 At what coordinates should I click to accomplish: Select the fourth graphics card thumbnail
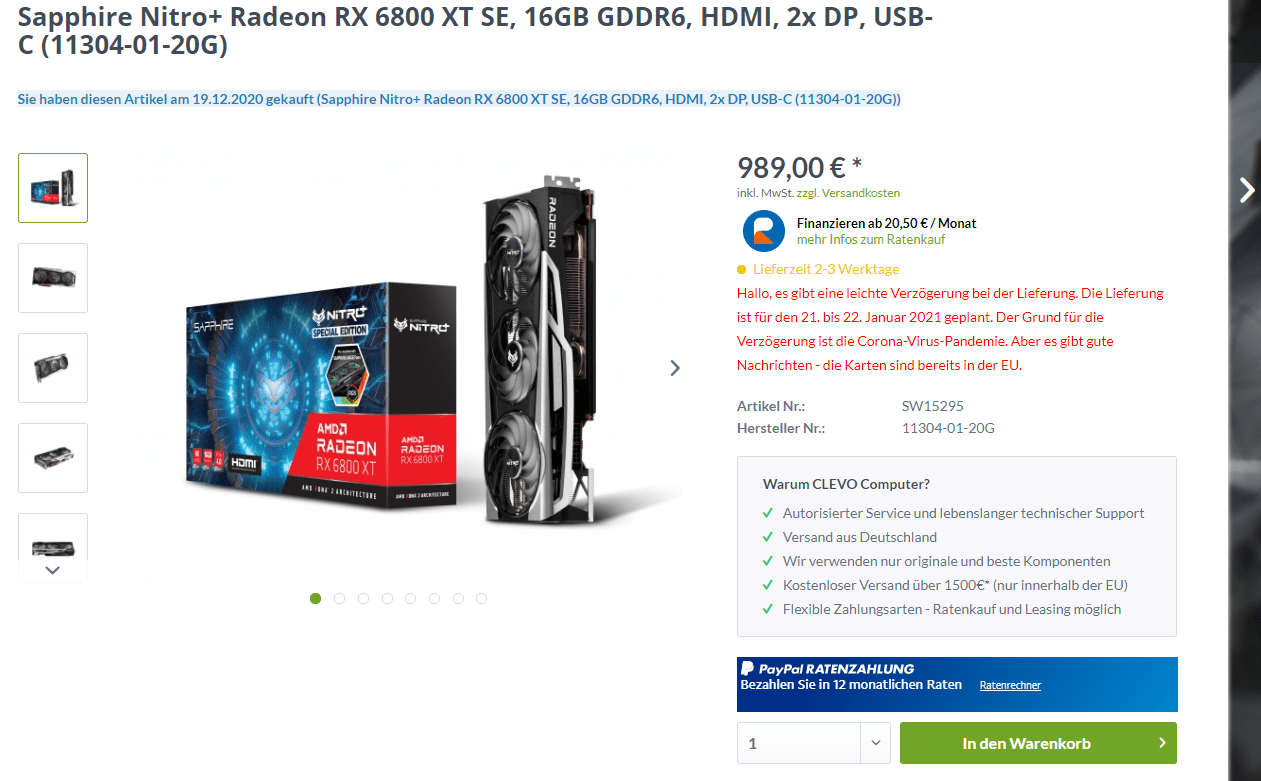(53, 458)
